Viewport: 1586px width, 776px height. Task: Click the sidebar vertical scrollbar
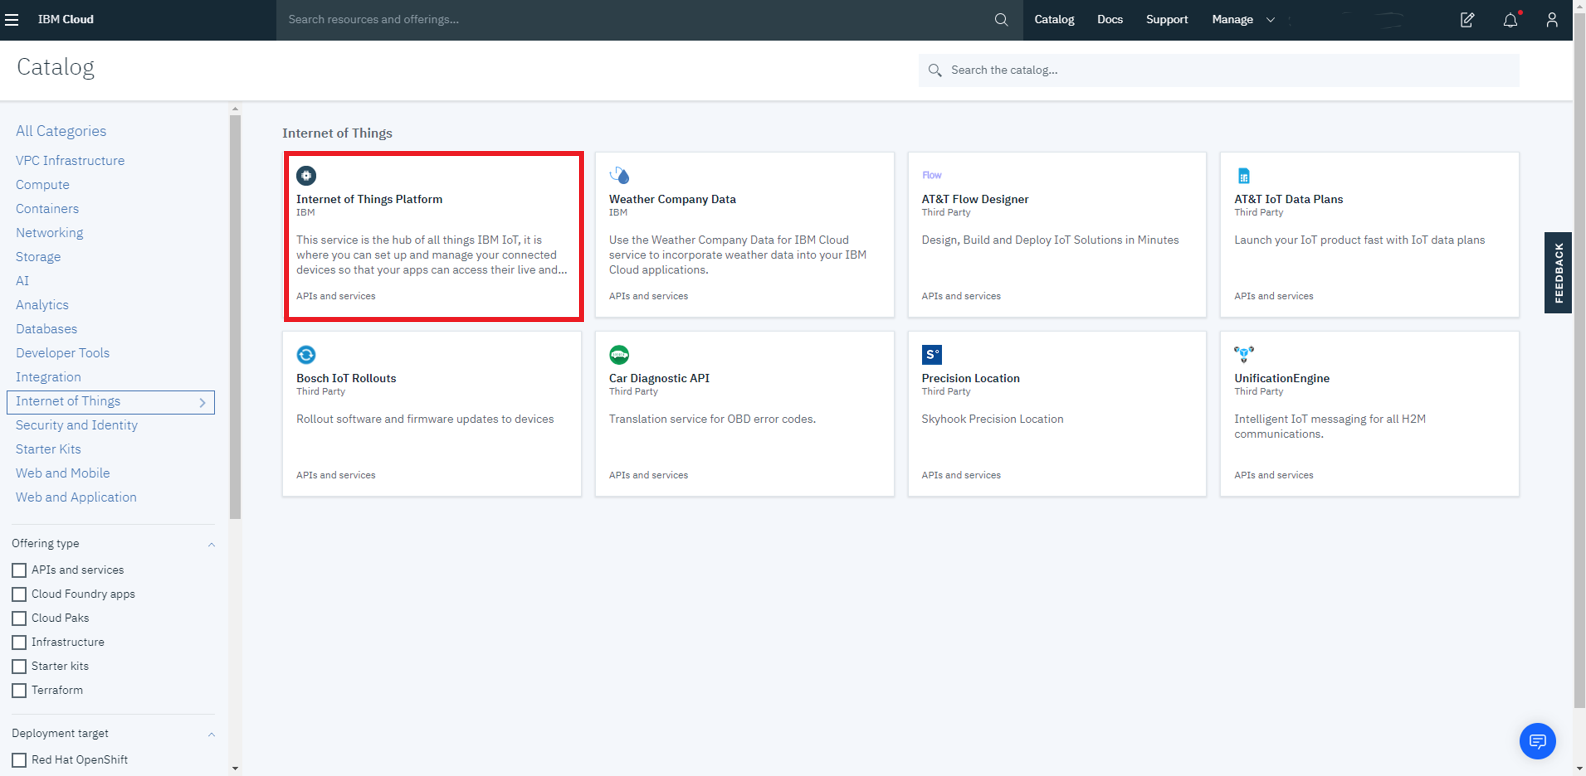(235, 317)
